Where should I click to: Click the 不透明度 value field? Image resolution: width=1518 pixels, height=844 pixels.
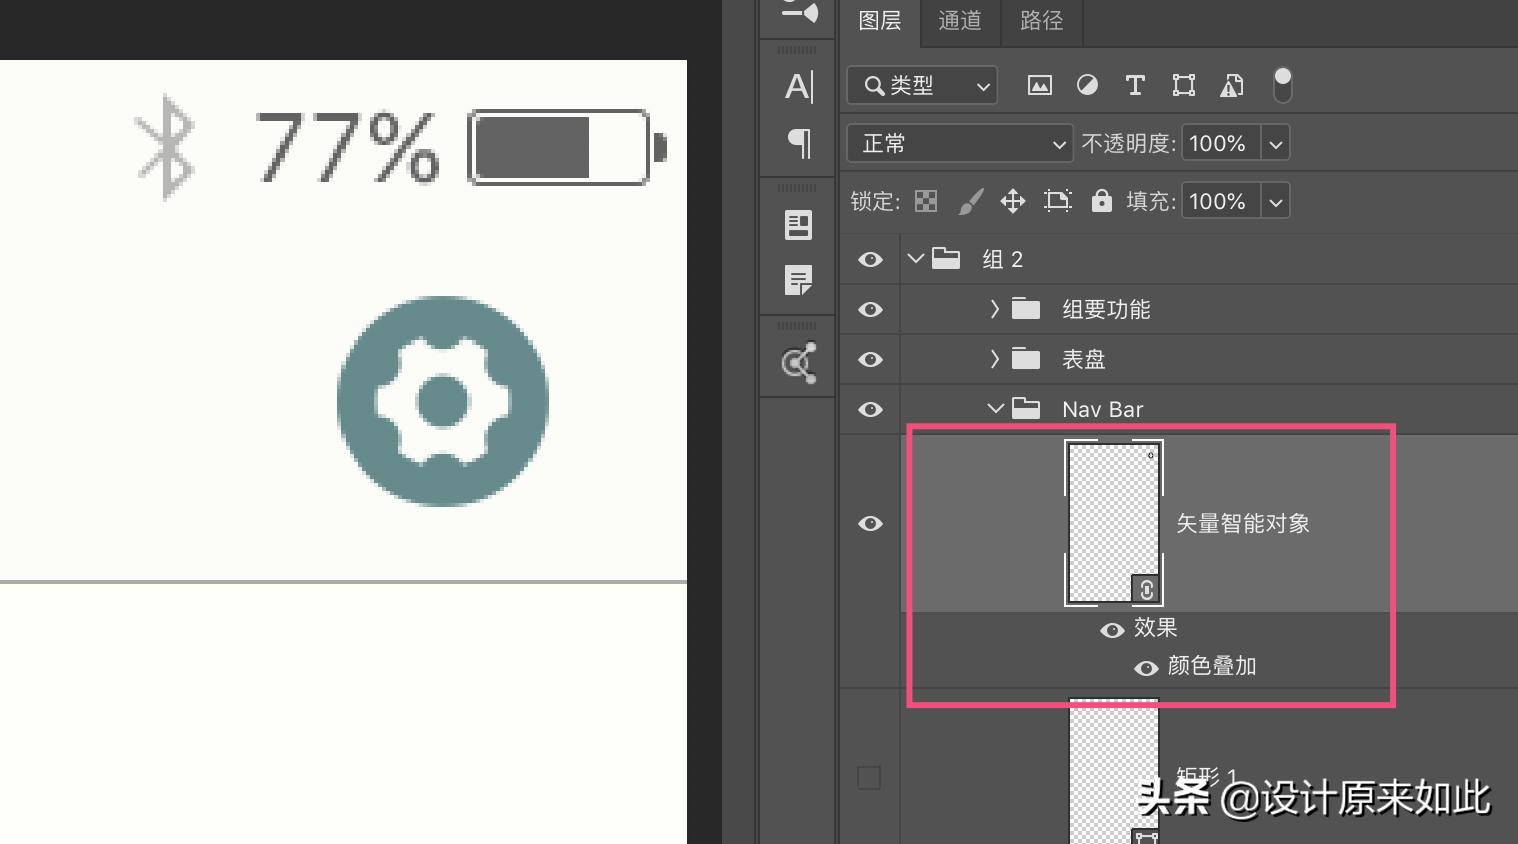click(1221, 144)
